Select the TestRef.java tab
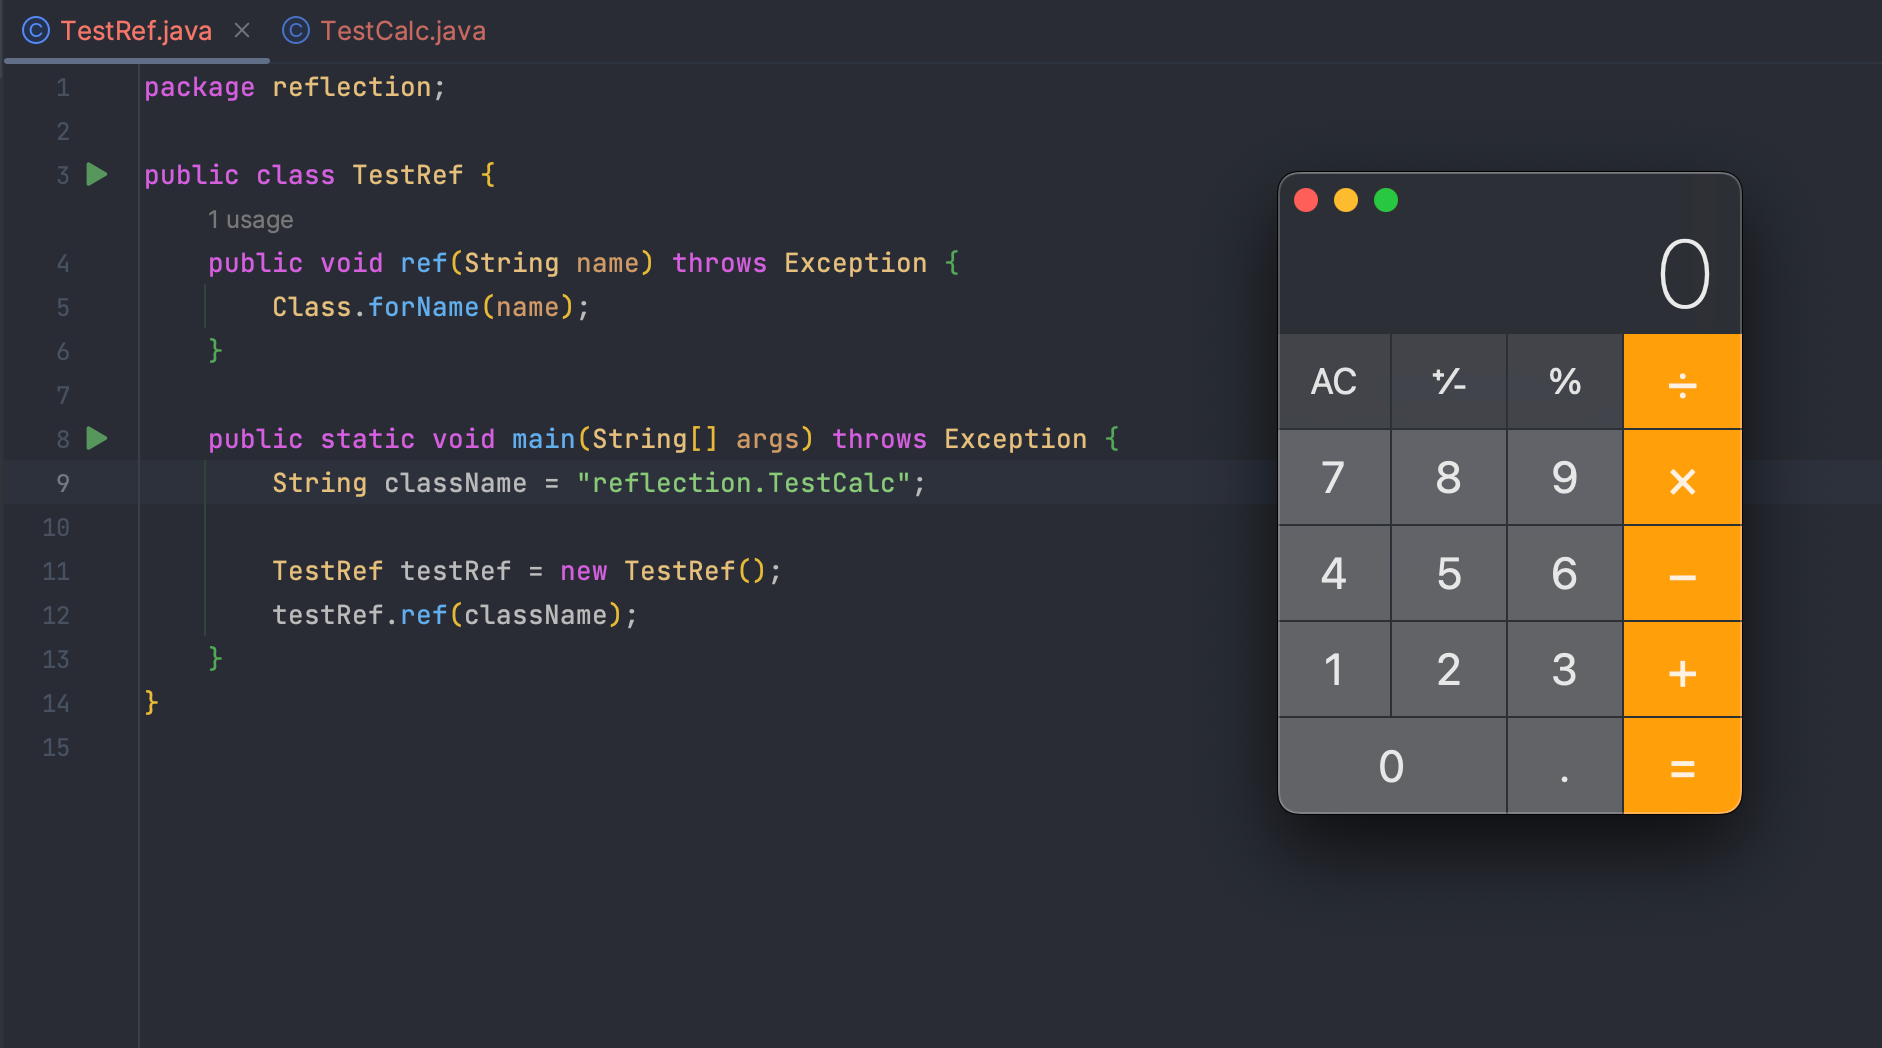This screenshot has height=1048, width=1882. pyautogui.click(x=136, y=31)
